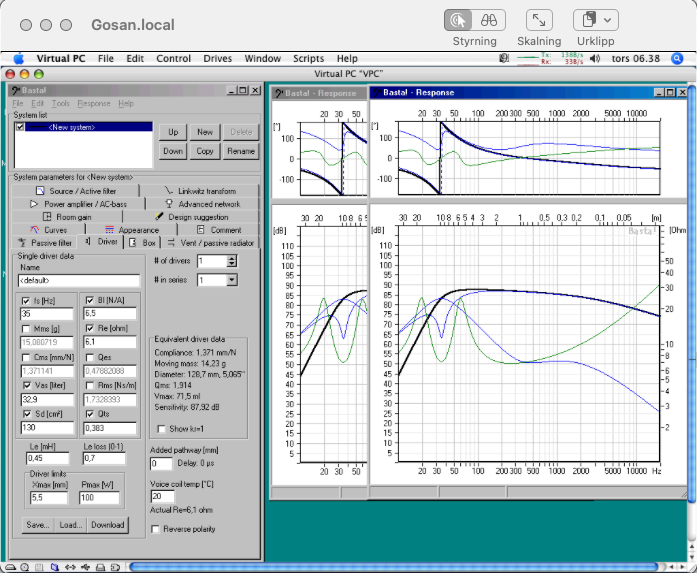Open the Virtual PC Drives menu
697x573 pixels.
tap(217, 59)
